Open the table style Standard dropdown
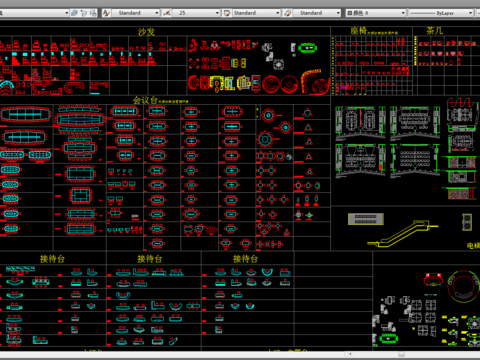Screen dimensions: 480x360 pyautogui.click(x=256, y=13)
